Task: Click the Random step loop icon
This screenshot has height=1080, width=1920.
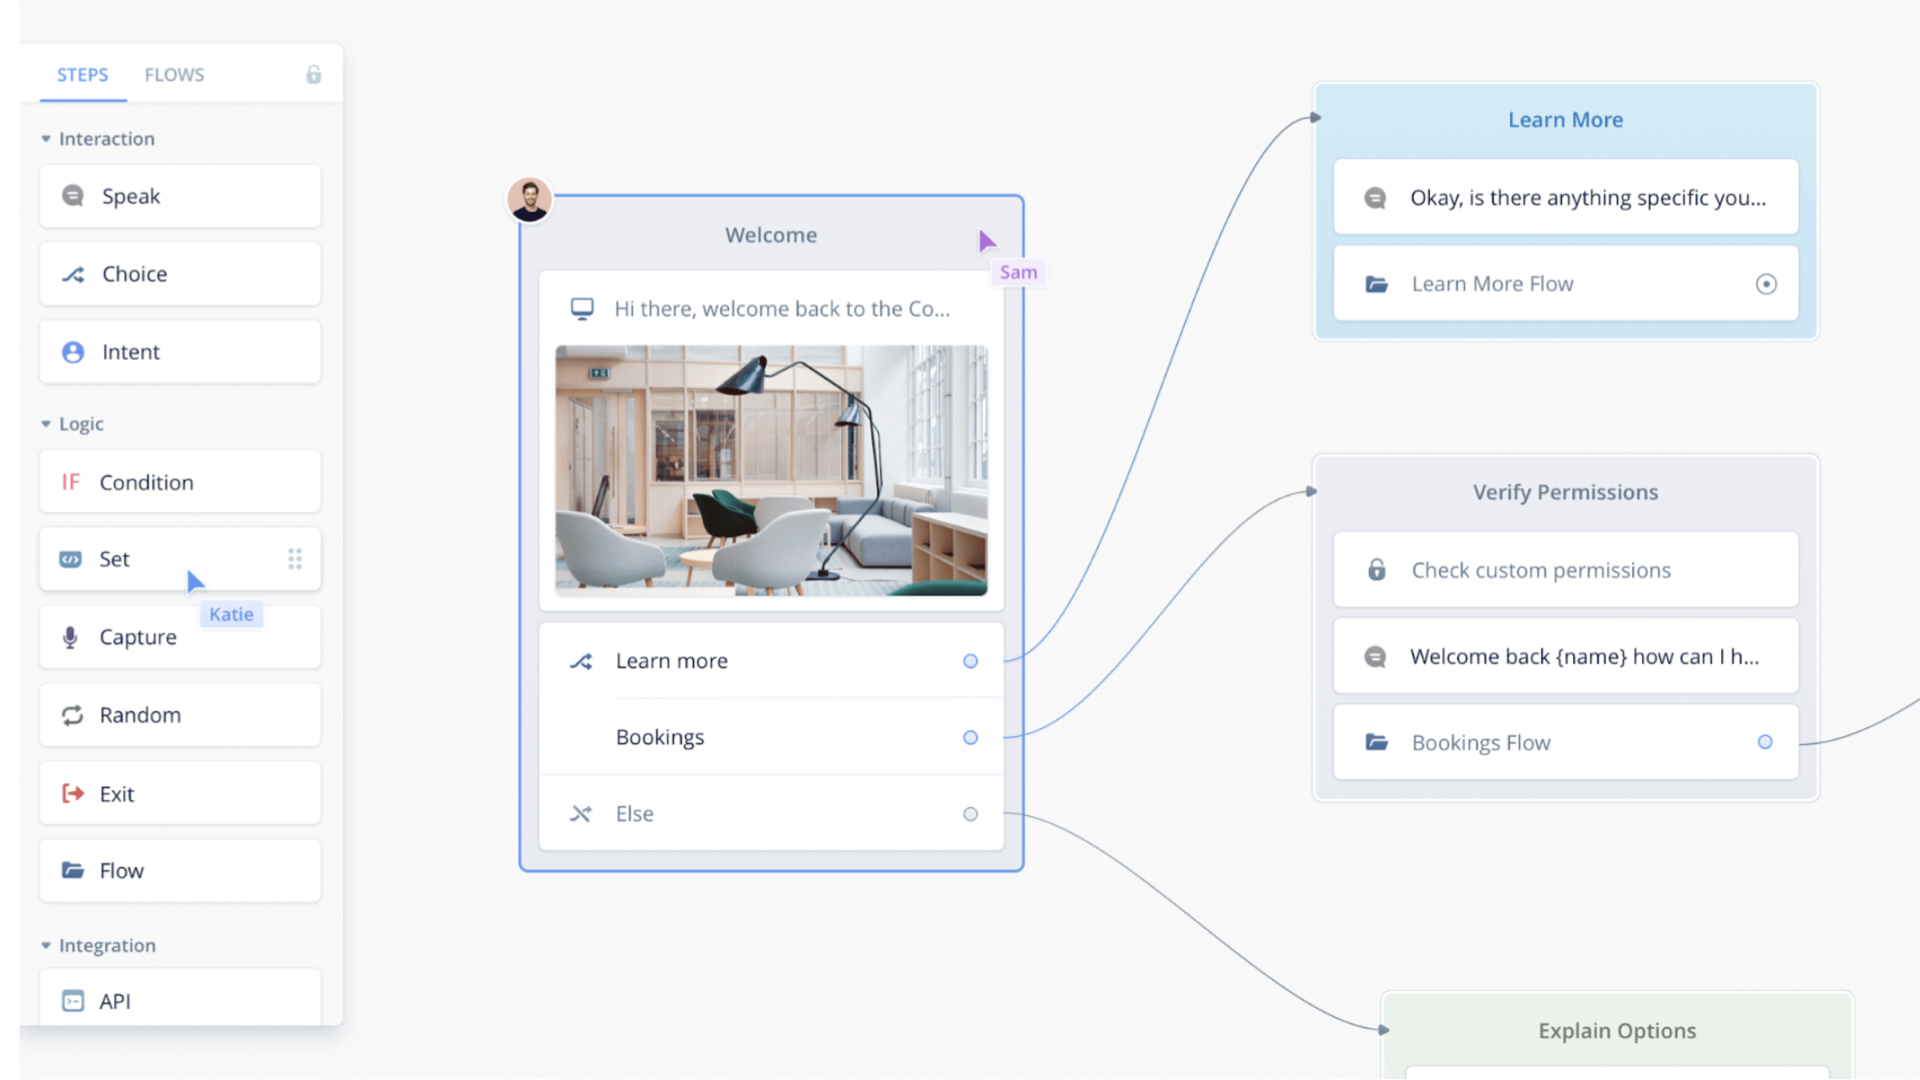Action: pyautogui.click(x=72, y=715)
